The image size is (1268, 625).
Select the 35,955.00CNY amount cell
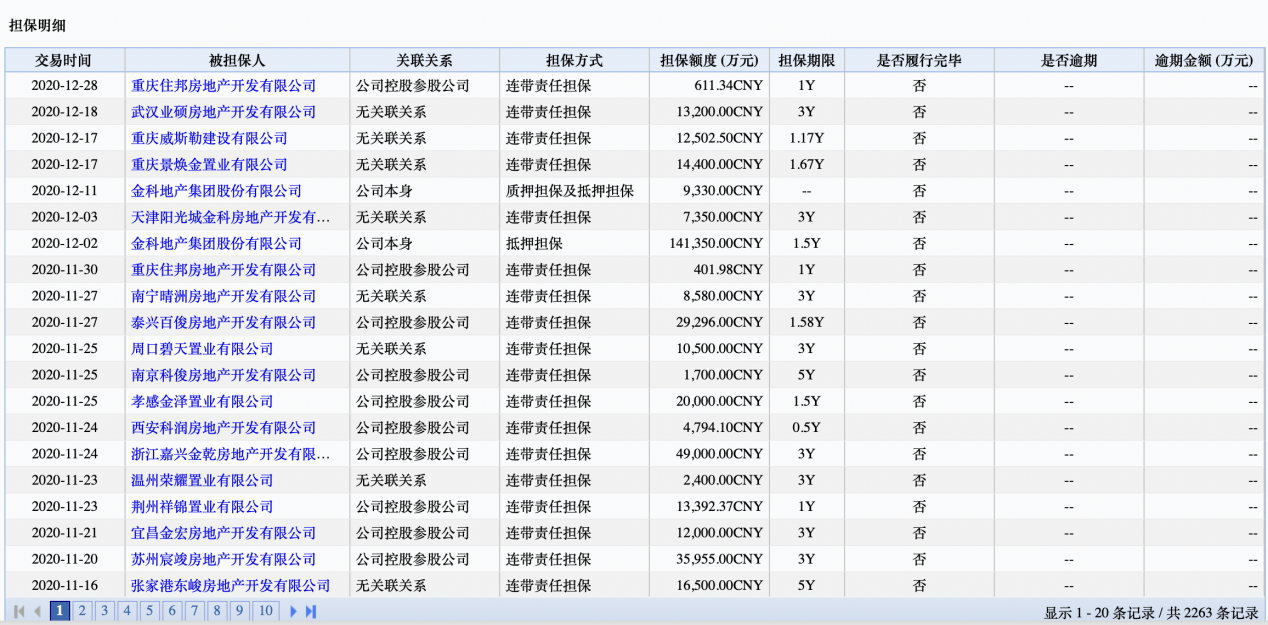coord(709,559)
